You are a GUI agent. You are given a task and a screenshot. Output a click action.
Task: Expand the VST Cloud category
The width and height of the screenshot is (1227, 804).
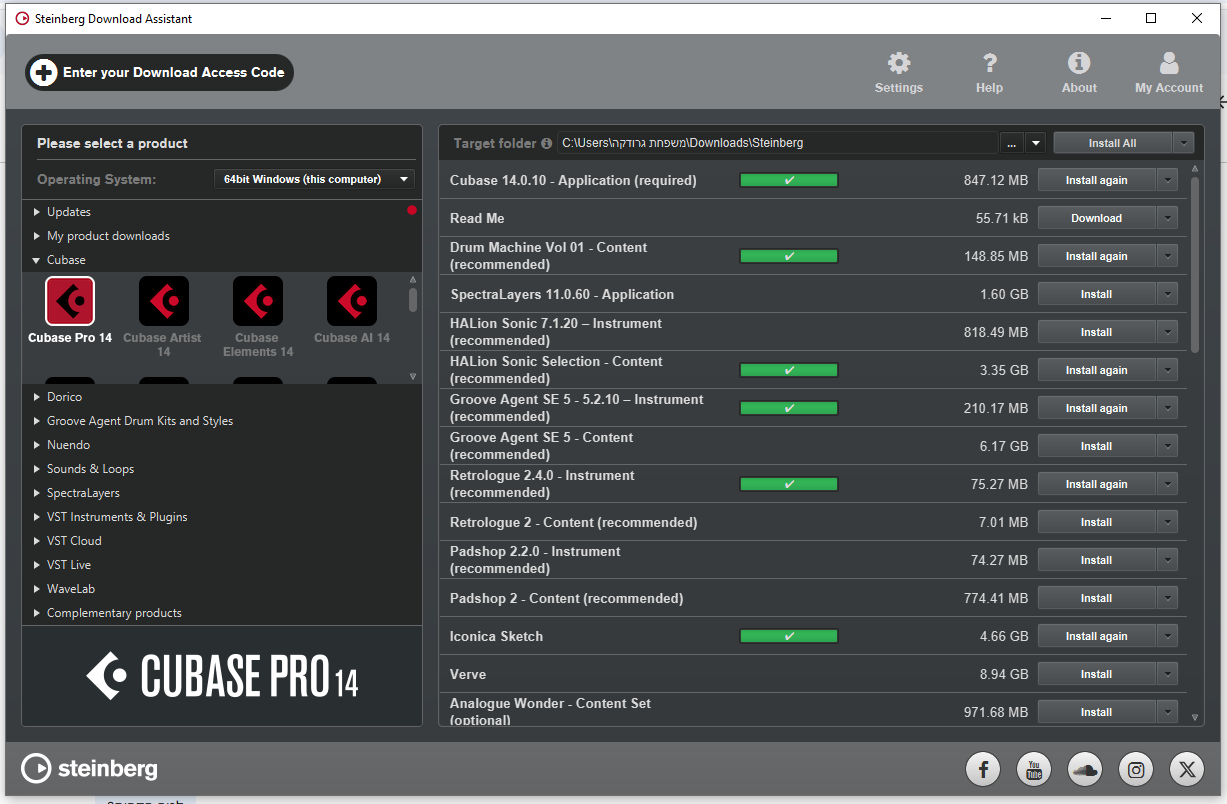pos(37,541)
